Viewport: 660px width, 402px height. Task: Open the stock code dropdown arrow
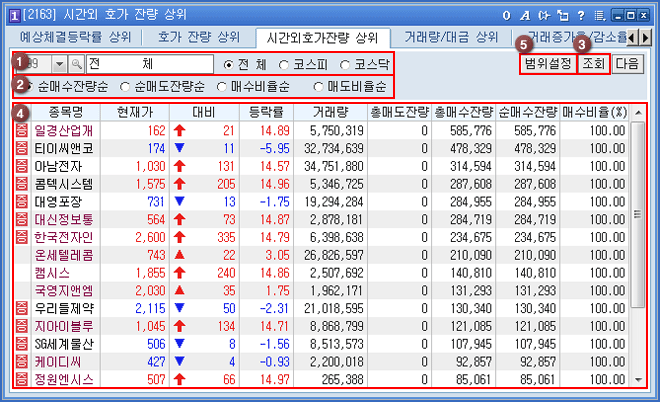(60, 63)
